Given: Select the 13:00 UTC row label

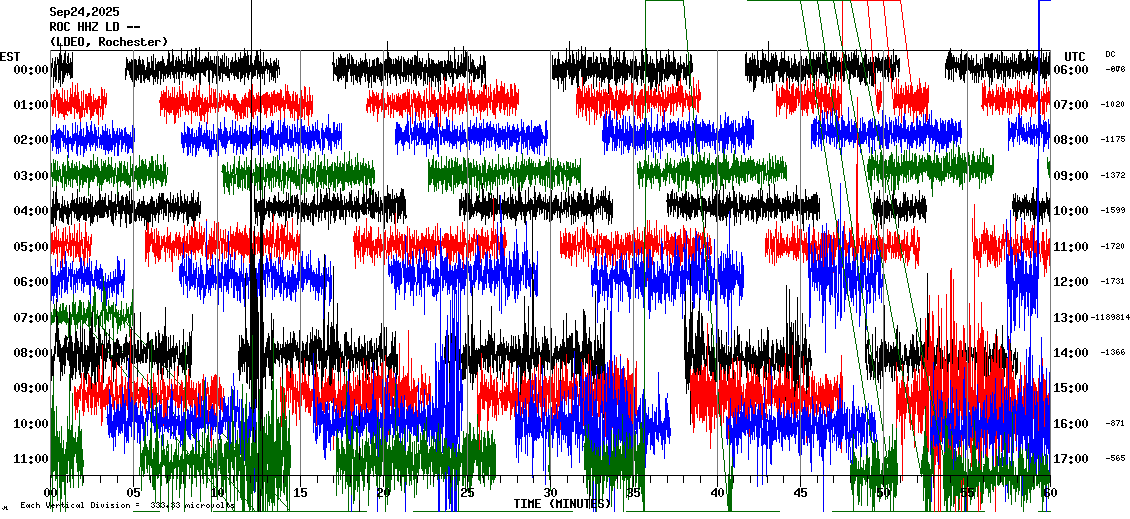Looking at the screenshot, I should 1071,318.
